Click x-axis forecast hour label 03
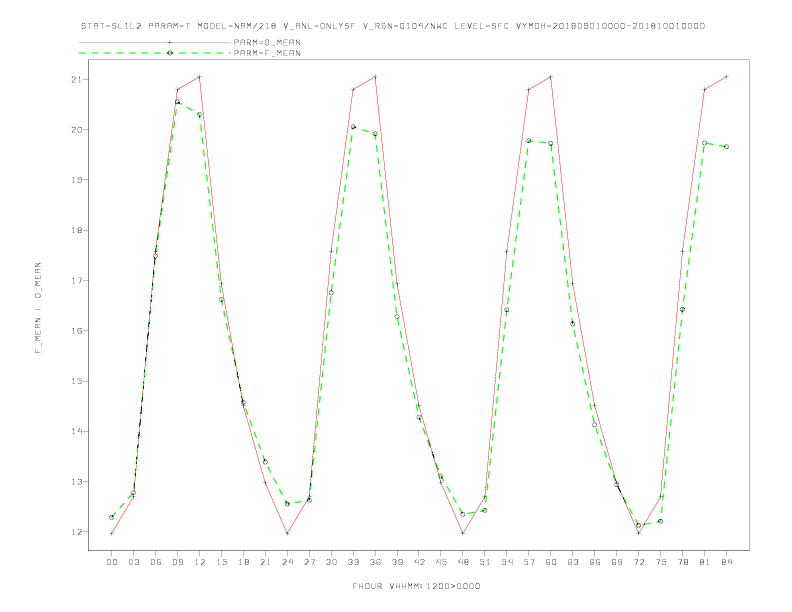 pos(133,562)
